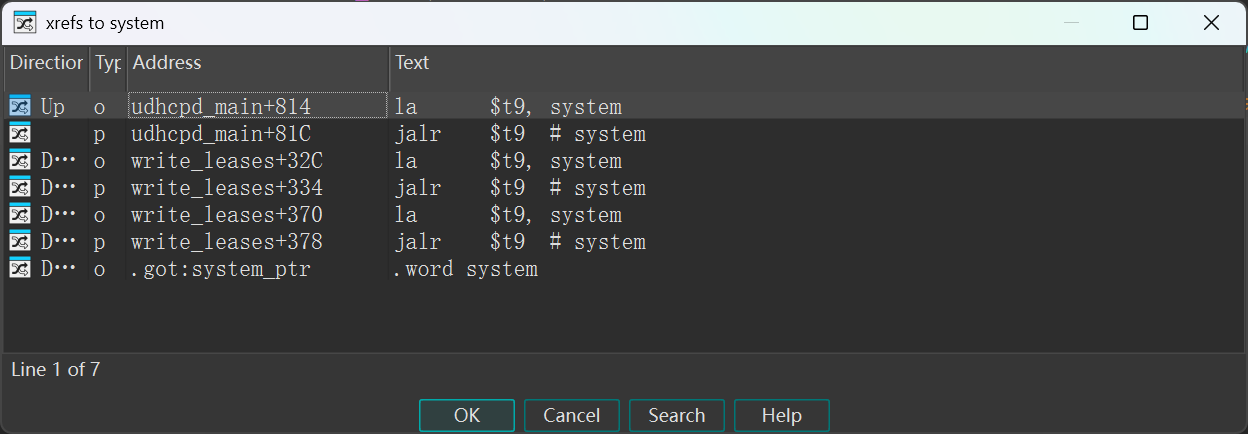Click the xref icon for udhcpd_main+814
Image resolution: width=1248 pixels, height=434 pixels.
click(20, 106)
